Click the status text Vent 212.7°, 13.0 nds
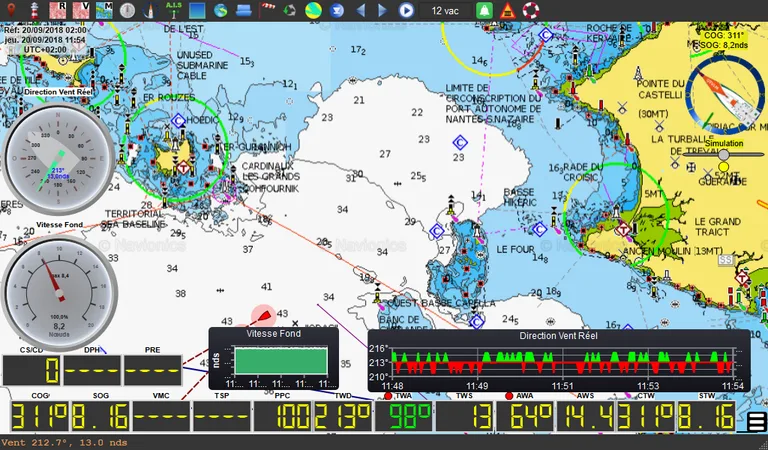This screenshot has width=768, height=450. (64, 443)
